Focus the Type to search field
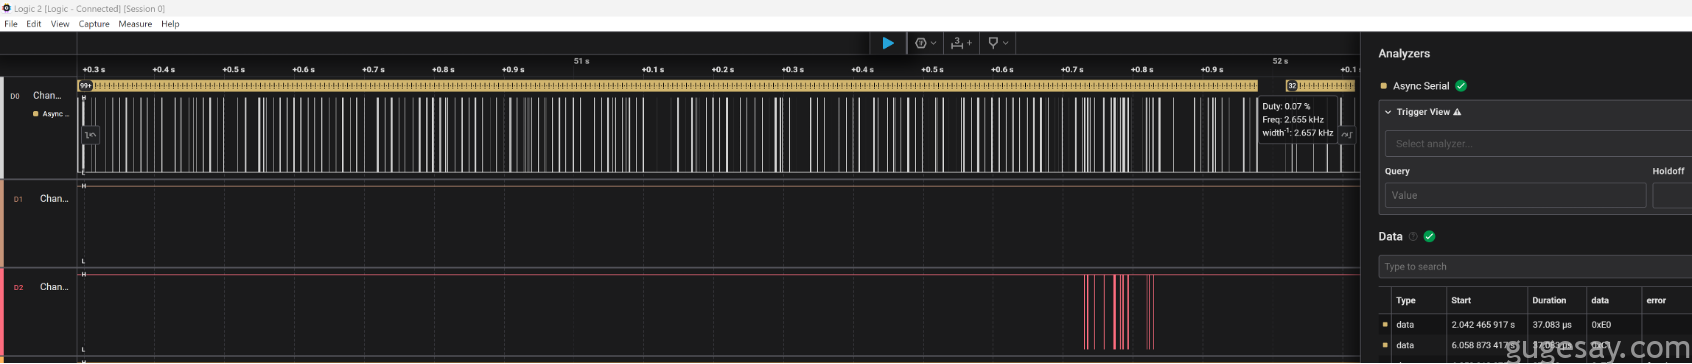The width and height of the screenshot is (1692, 364). click(x=1535, y=267)
